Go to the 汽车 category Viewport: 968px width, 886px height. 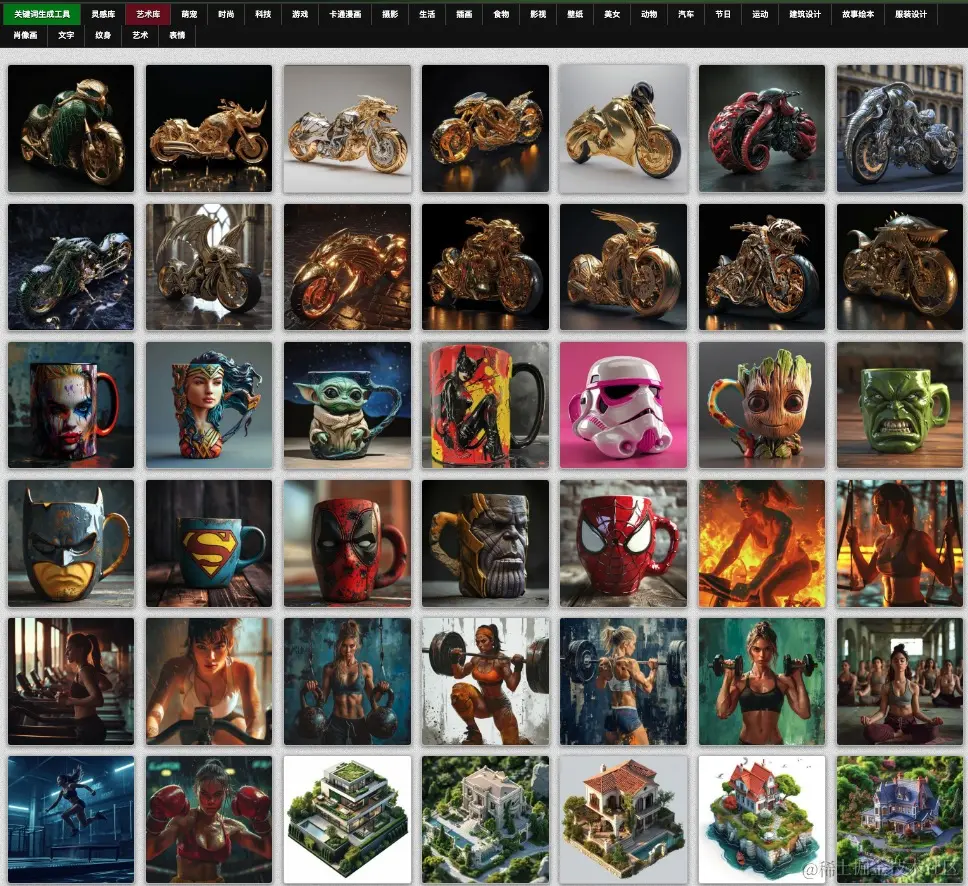pyautogui.click(x=686, y=14)
